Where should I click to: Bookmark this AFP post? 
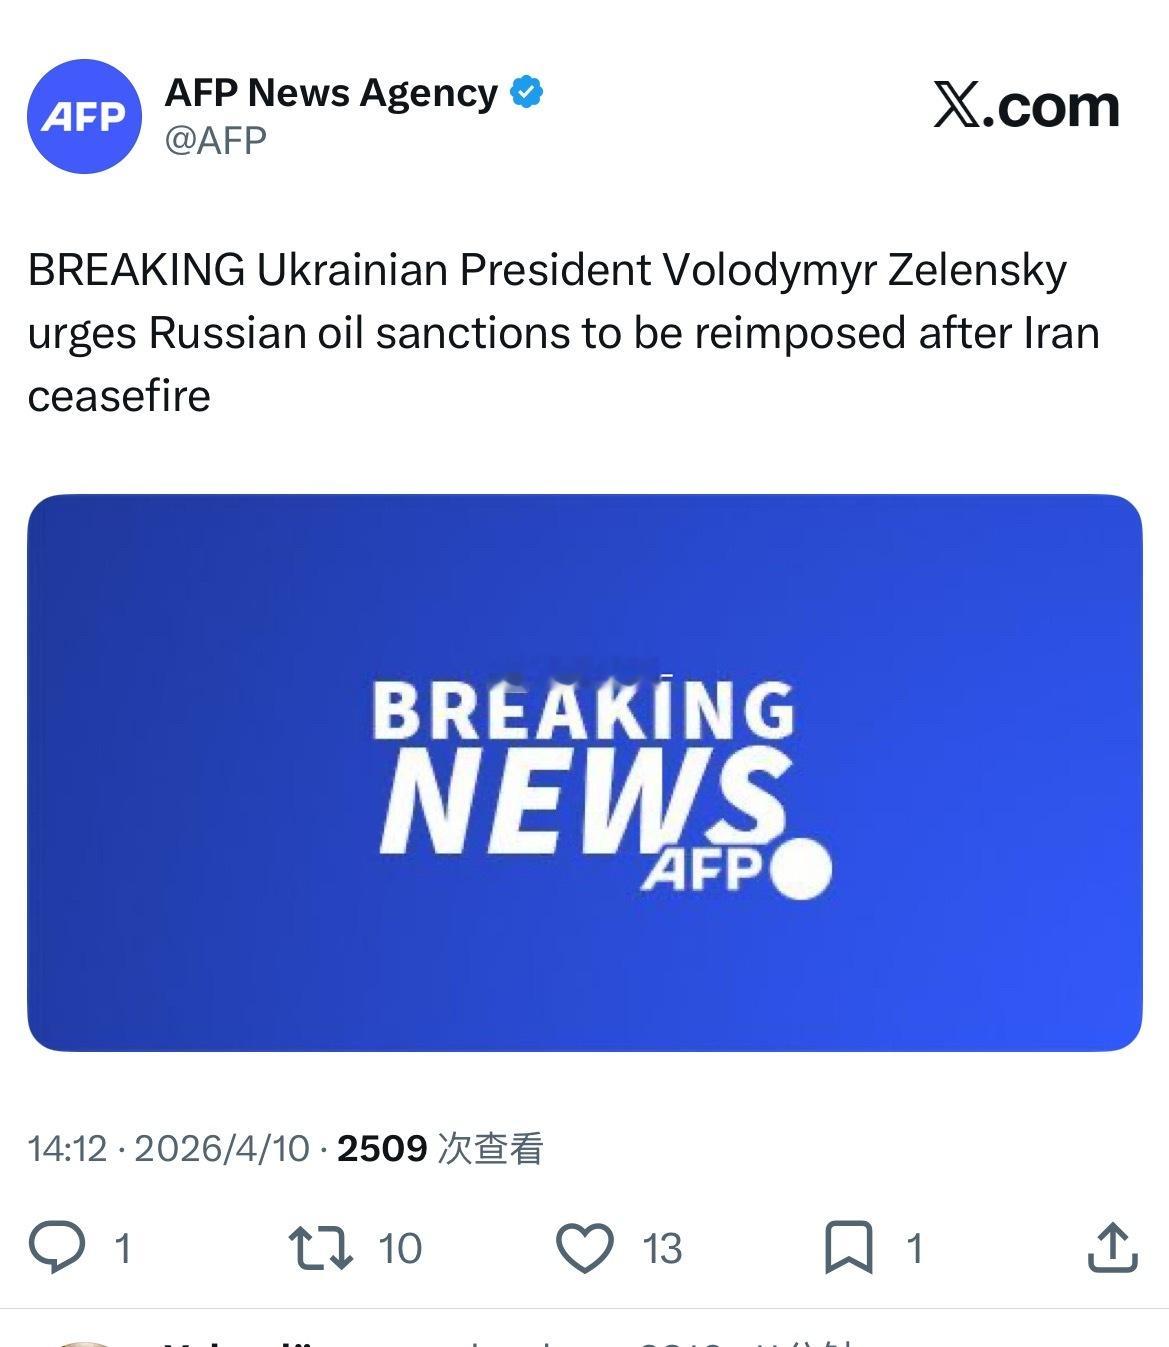pos(848,1248)
